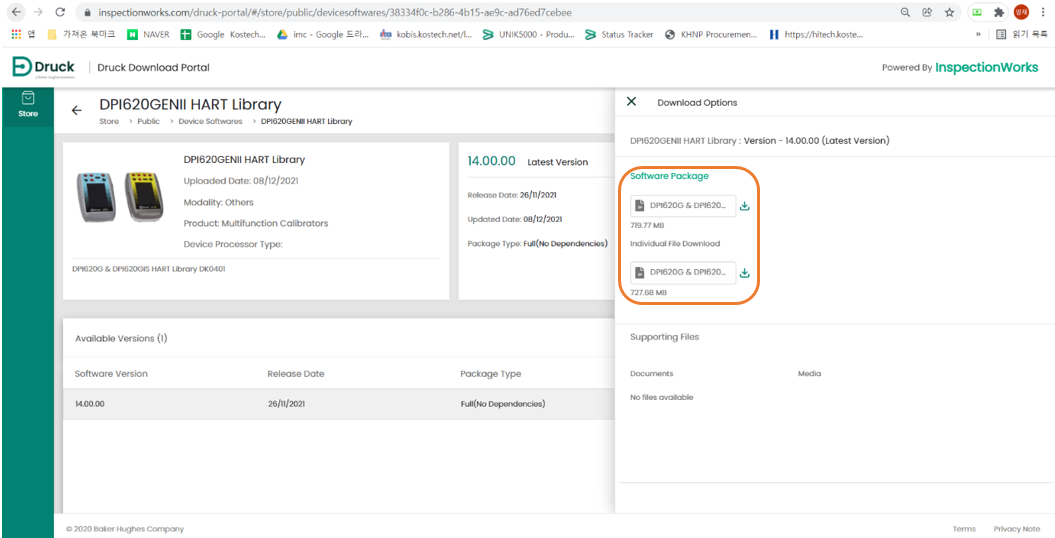The height and width of the screenshot is (538, 1055).
Task: Bookmark this page with the star icon
Action: [x=949, y=12]
